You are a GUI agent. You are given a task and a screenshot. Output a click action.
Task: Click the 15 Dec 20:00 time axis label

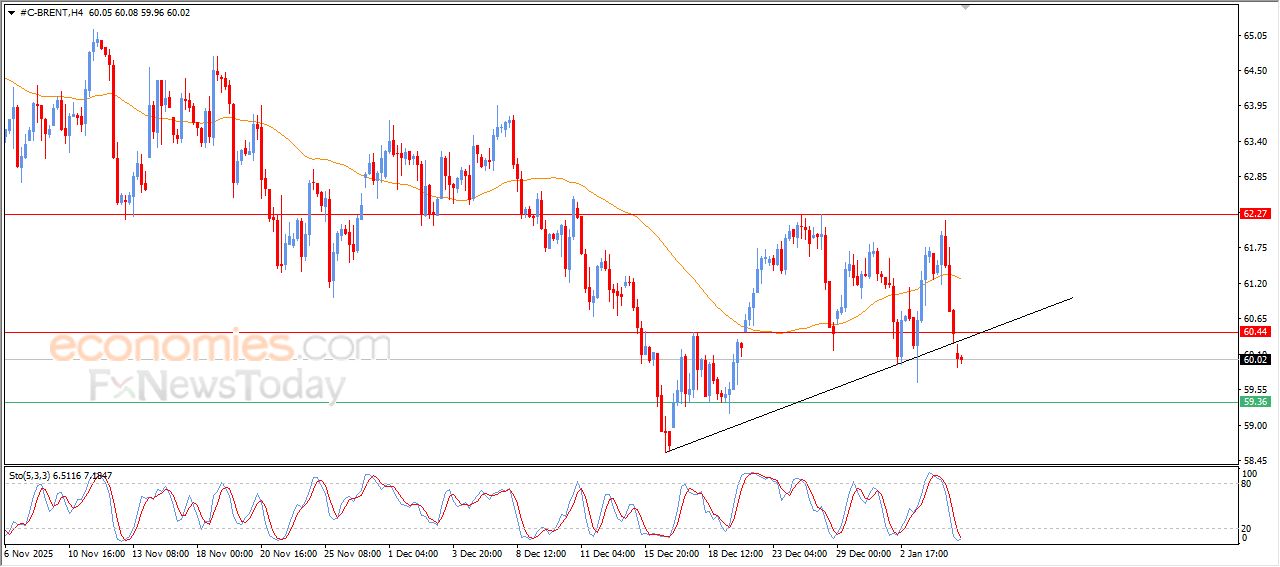coord(674,552)
